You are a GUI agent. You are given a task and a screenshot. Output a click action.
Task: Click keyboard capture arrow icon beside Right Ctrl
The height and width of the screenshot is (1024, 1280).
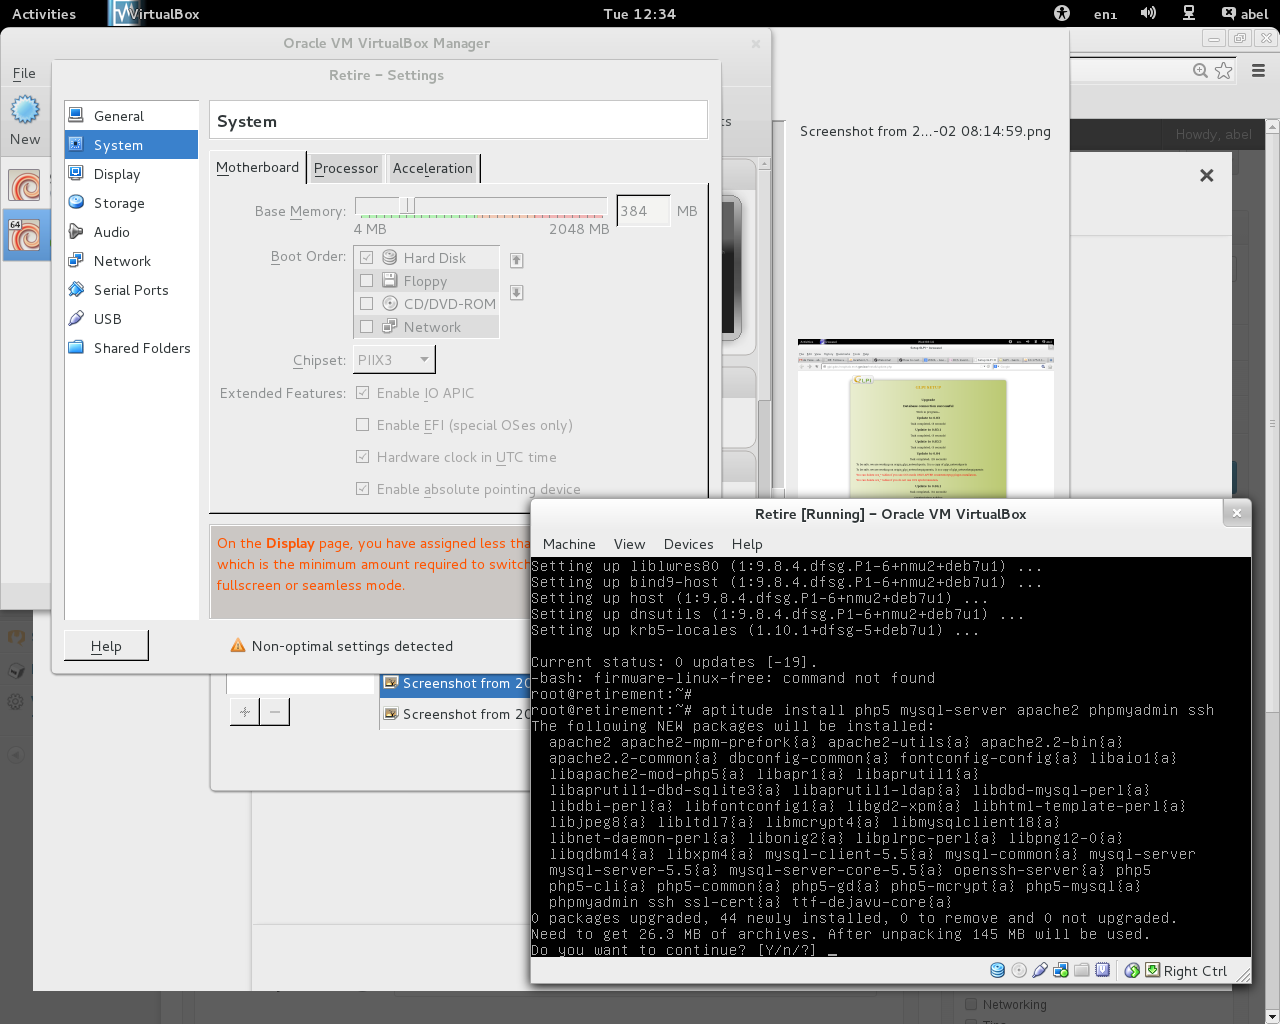pos(1152,970)
